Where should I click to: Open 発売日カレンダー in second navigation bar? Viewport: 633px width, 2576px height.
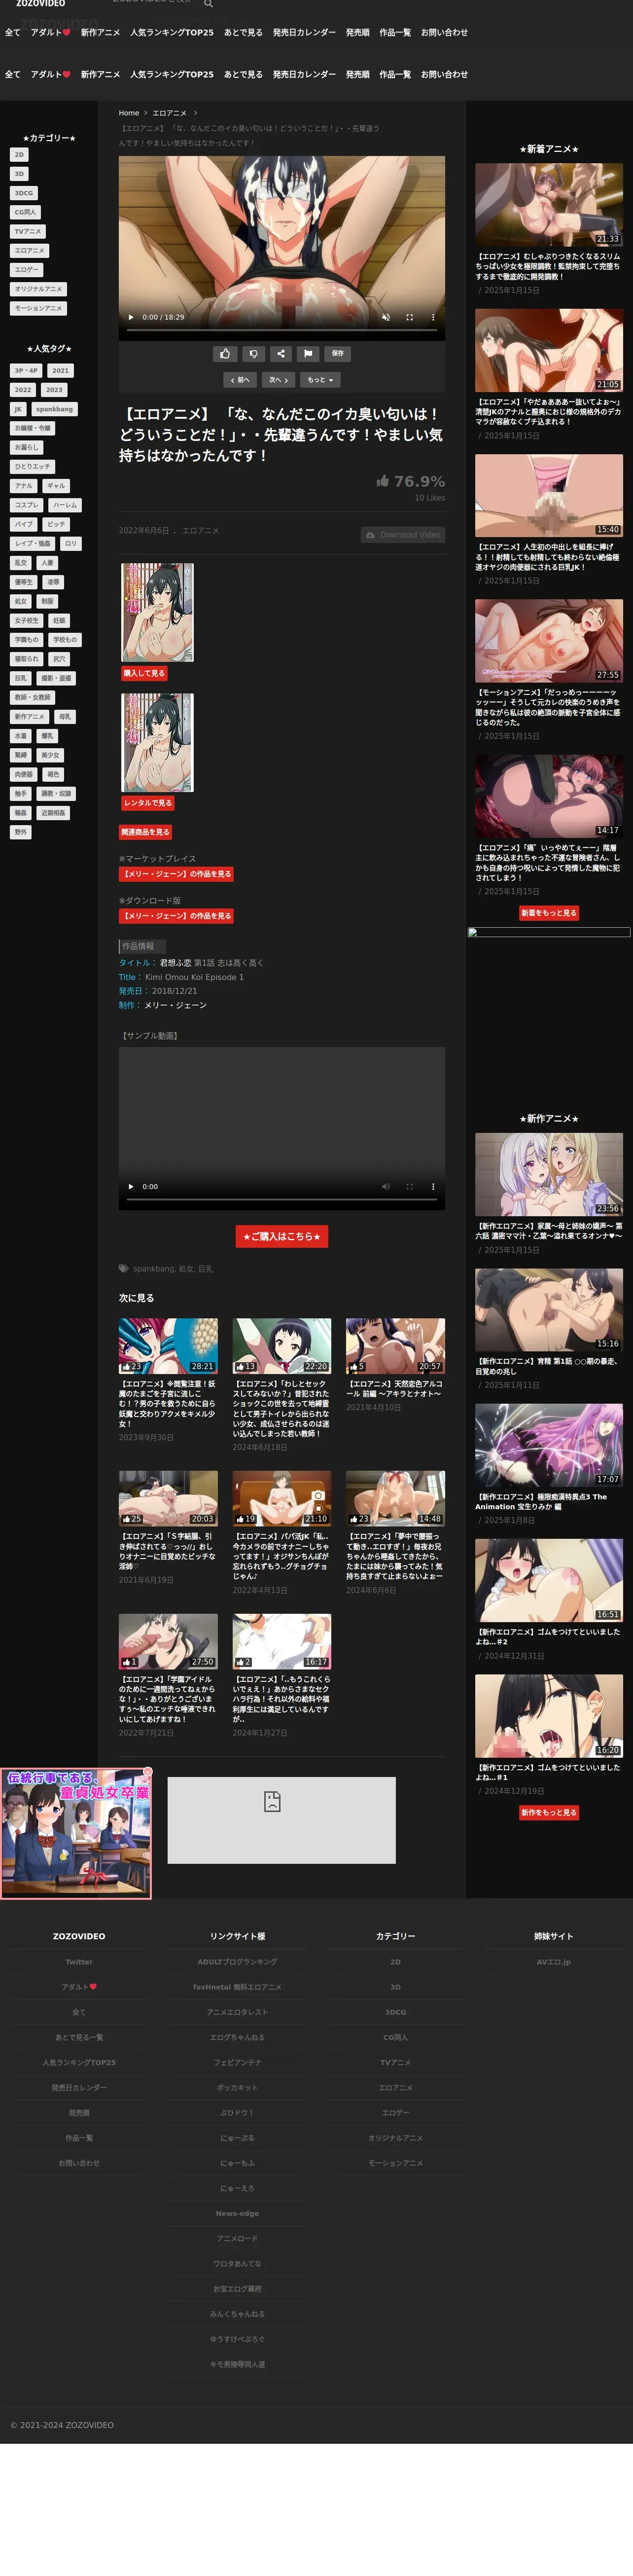304,74
